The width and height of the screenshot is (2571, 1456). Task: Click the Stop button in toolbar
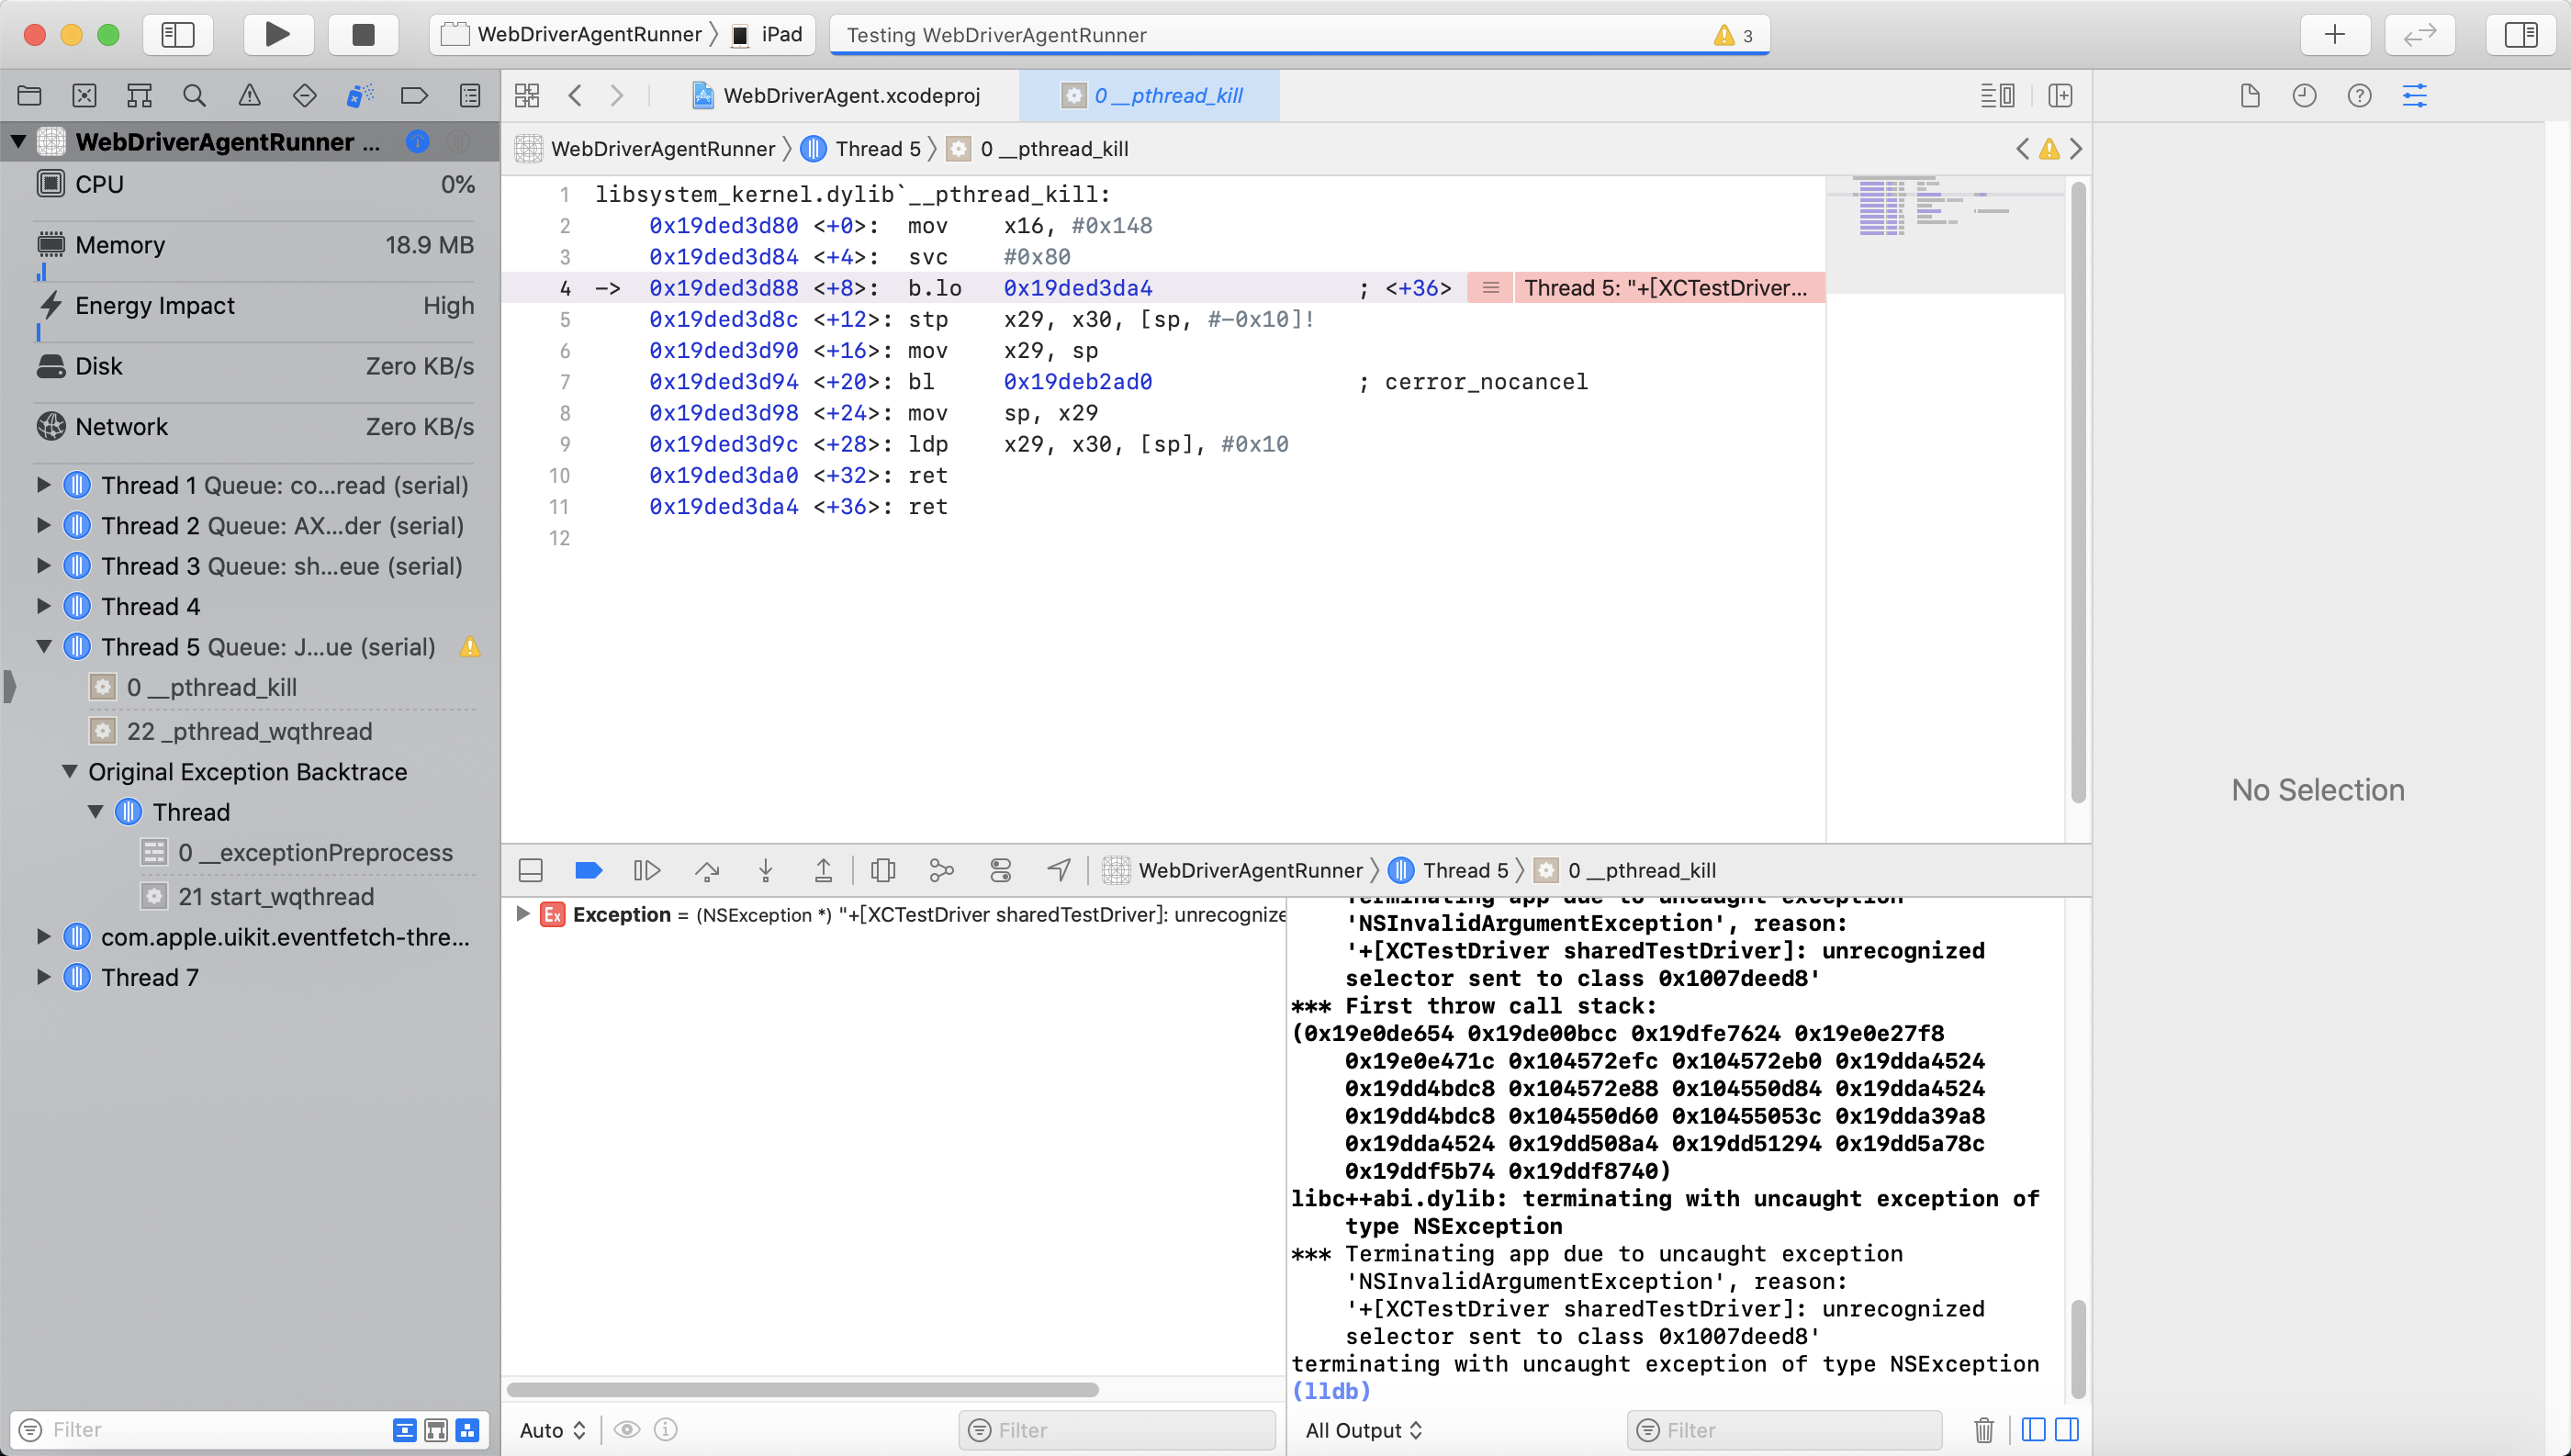click(364, 35)
